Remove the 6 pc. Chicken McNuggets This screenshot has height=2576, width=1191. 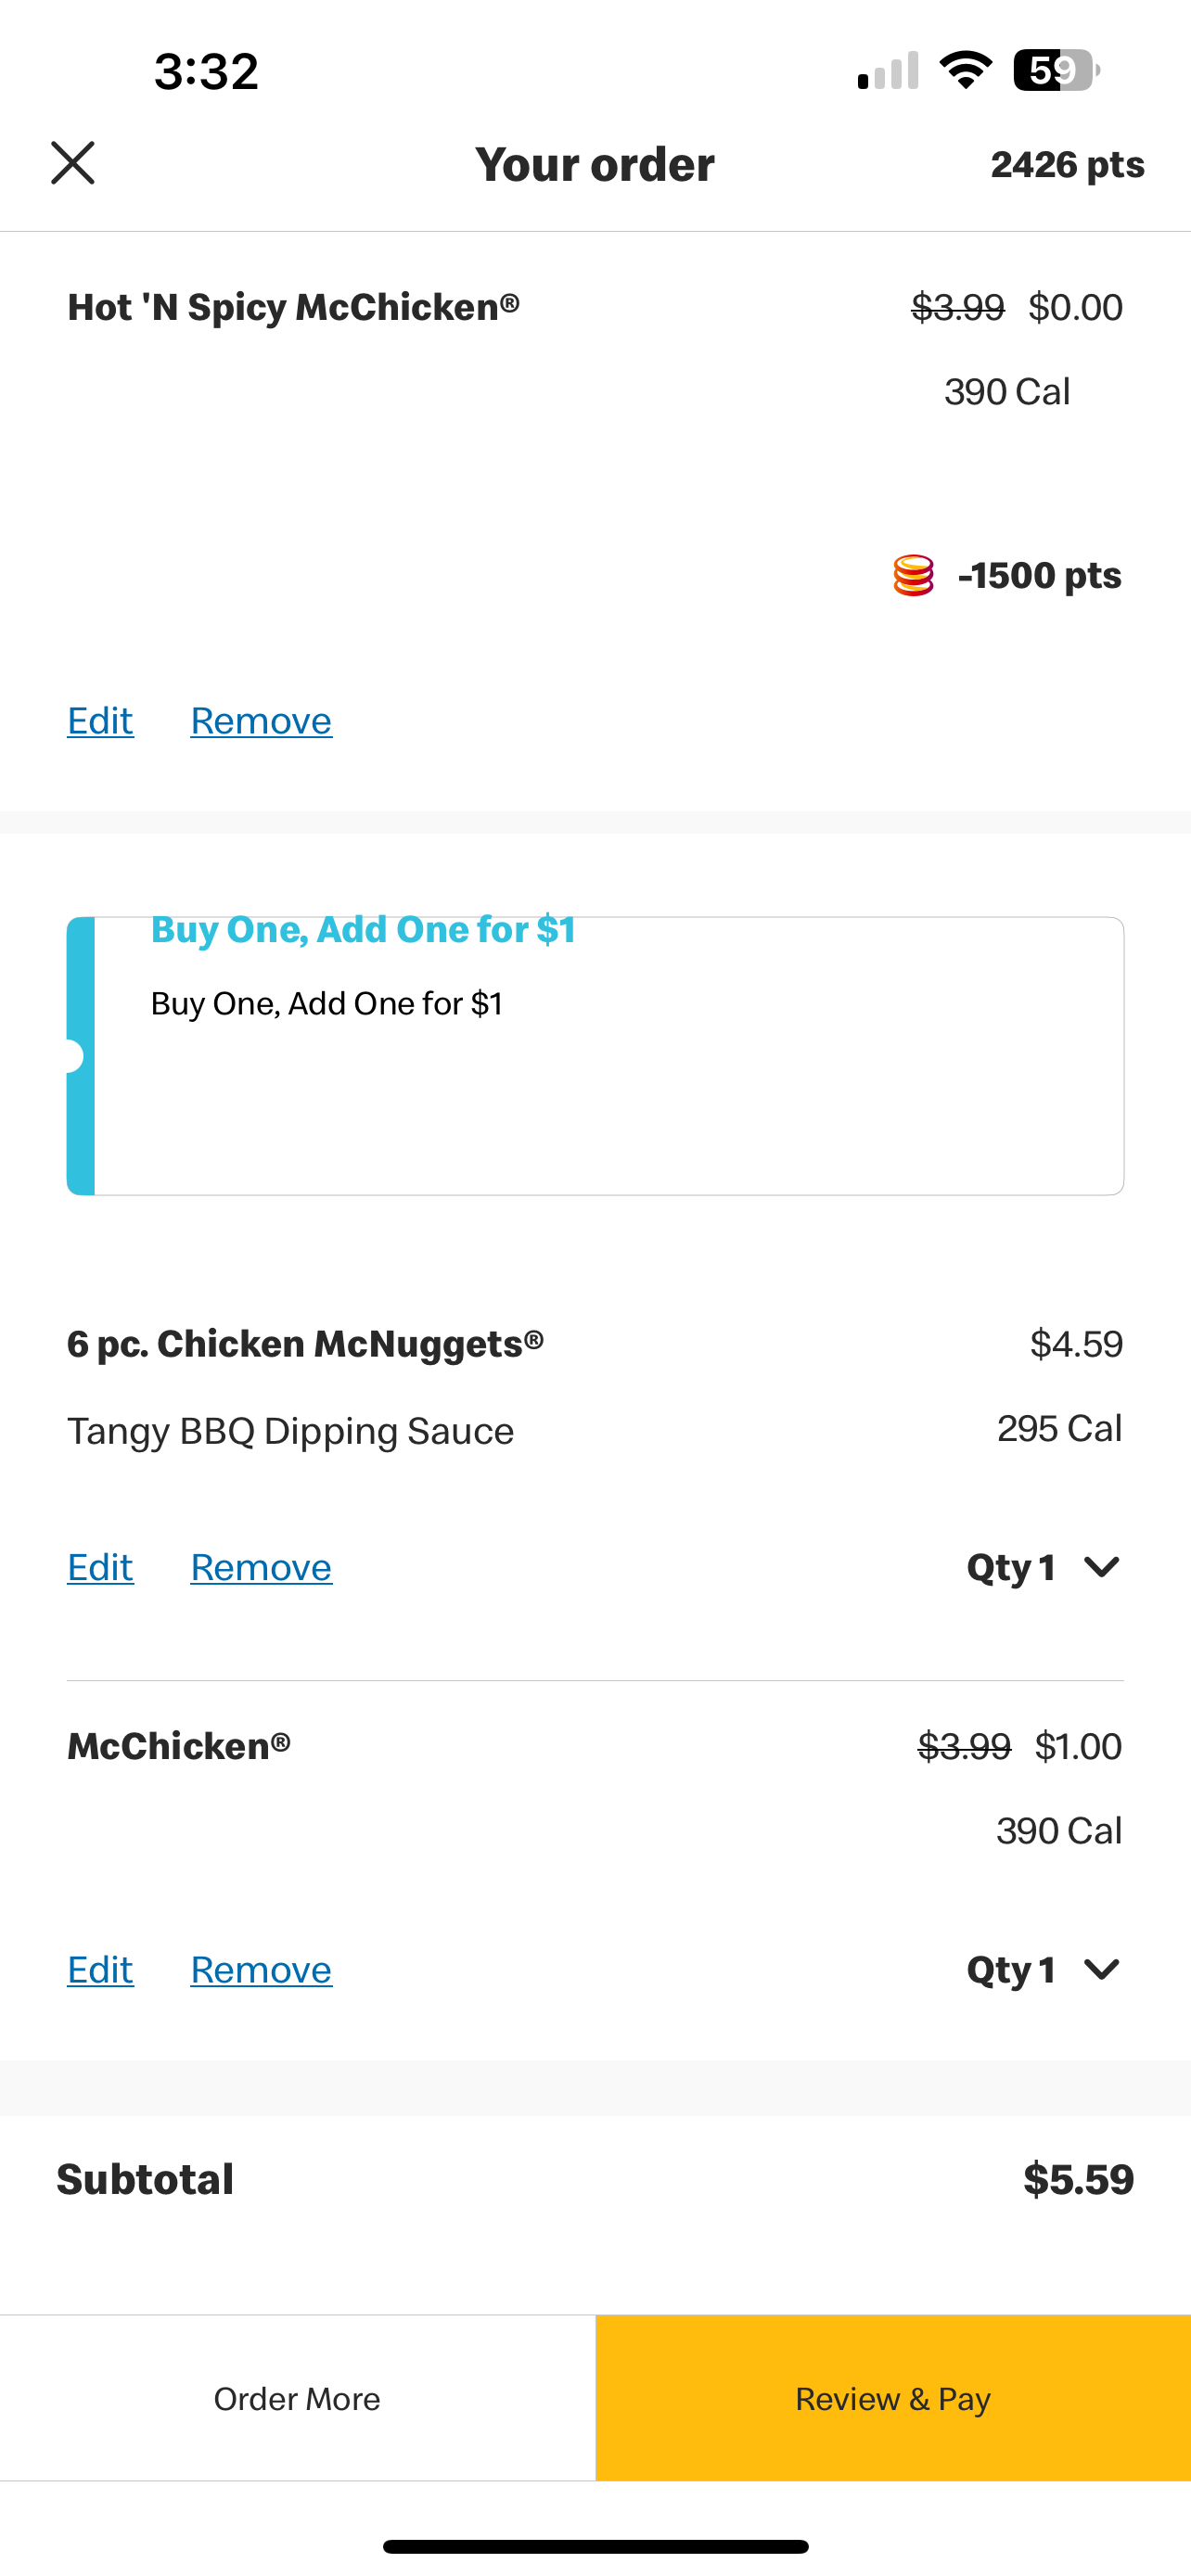[x=261, y=1567]
